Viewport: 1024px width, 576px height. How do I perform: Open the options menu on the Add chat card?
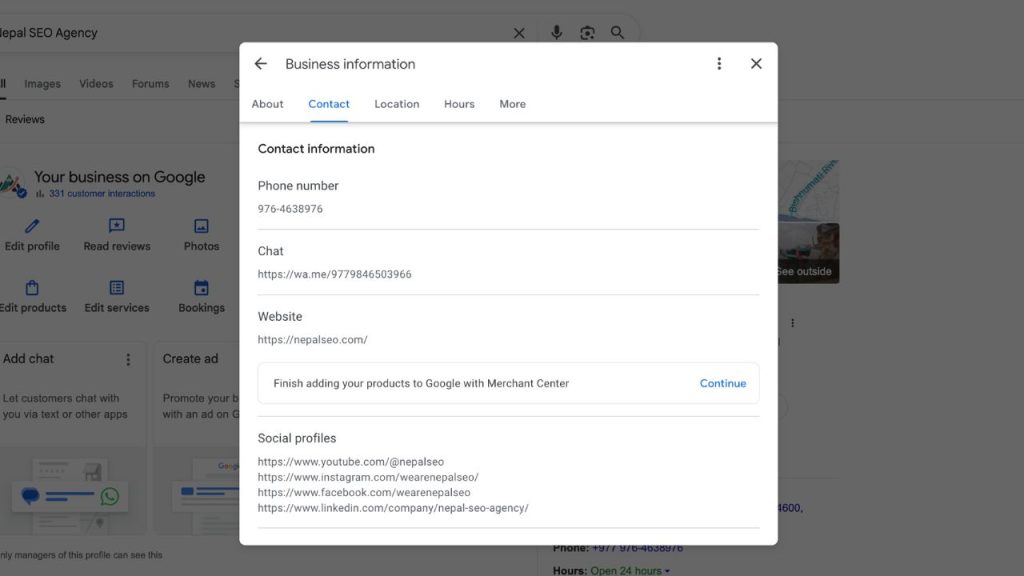pos(127,358)
